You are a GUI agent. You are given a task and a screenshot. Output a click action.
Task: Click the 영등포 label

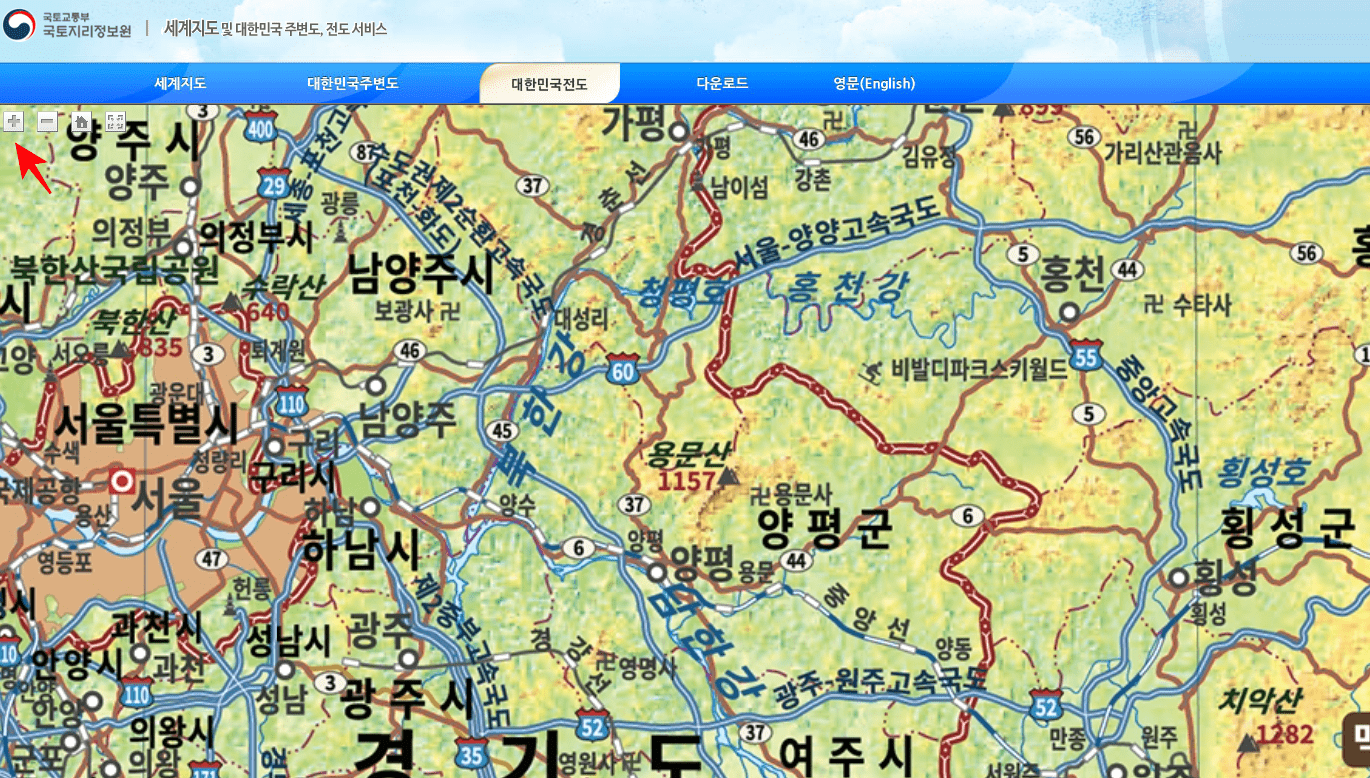pyautogui.click(x=65, y=562)
